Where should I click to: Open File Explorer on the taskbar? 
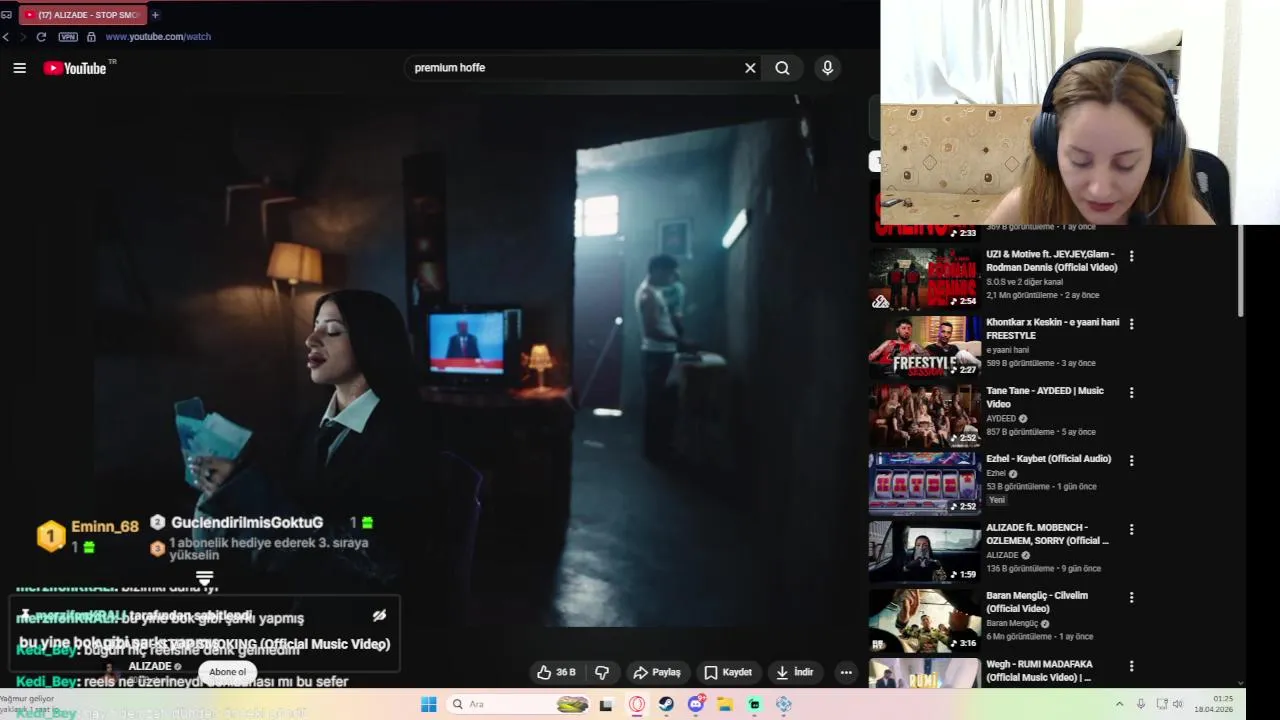pos(725,705)
